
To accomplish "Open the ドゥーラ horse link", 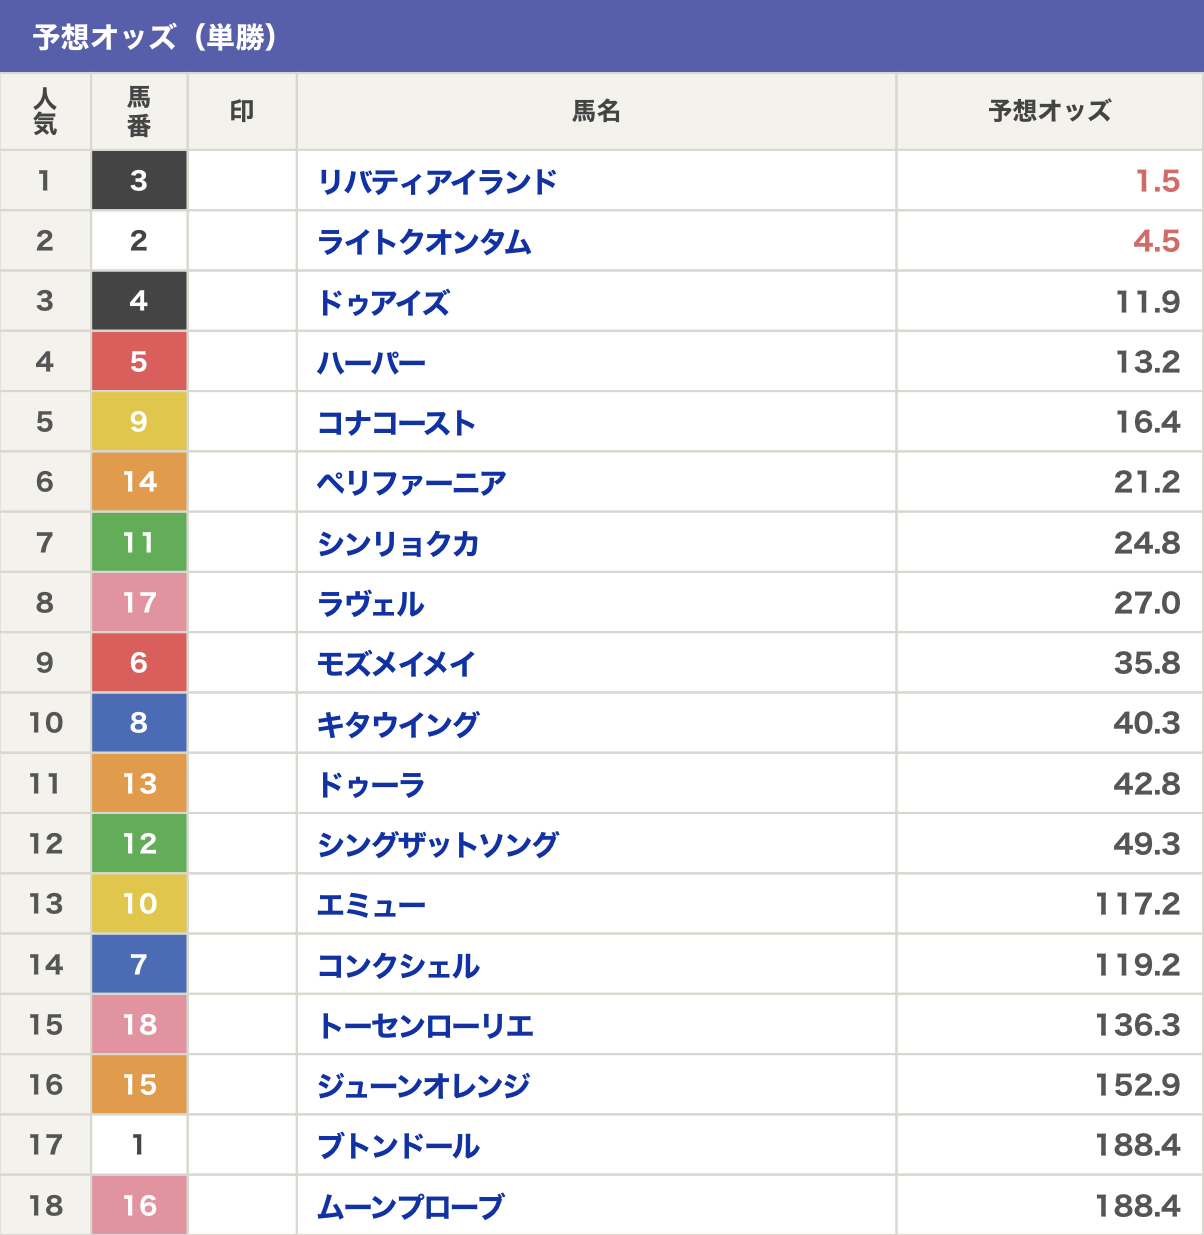I will click(x=371, y=785).
